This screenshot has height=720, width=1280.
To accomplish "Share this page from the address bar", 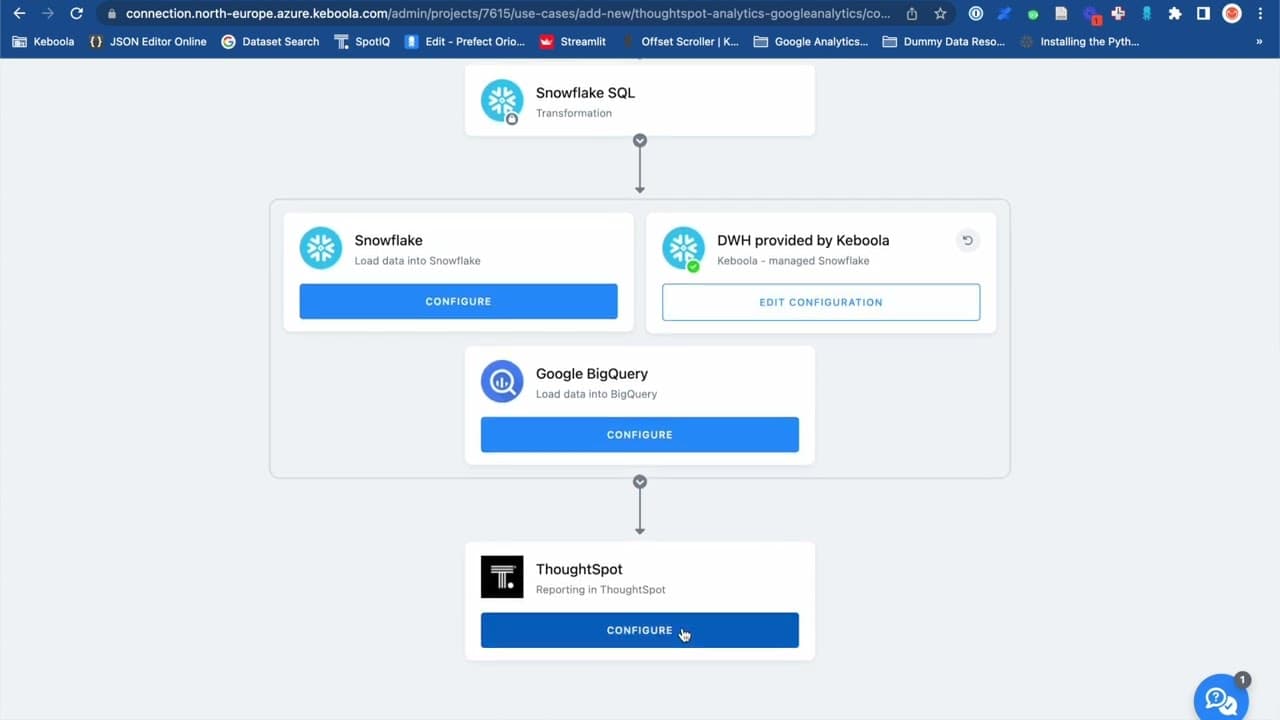I will [x=912, y=14].
